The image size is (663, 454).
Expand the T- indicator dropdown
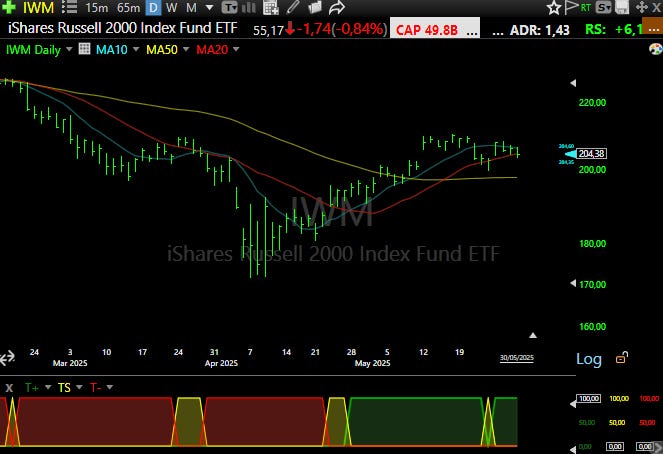[x=110, y=387]
